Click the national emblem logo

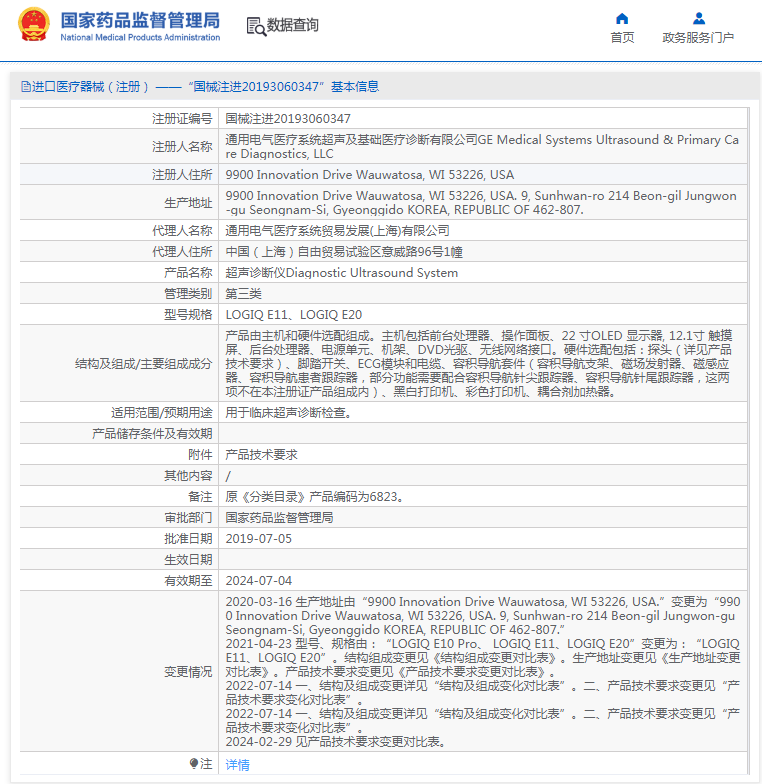click(x=33, y=25)
